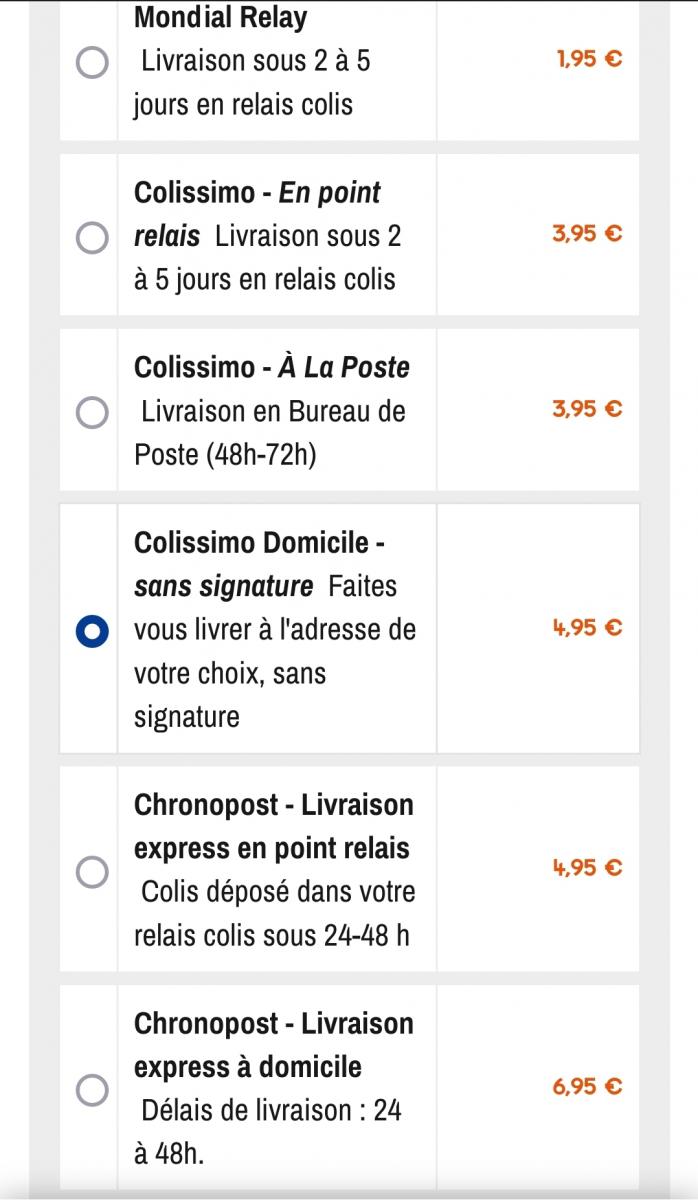Select Chronopost express à domicile radio button
The width and height of the screenshot is (698, 1200).
click(93, 1089)
